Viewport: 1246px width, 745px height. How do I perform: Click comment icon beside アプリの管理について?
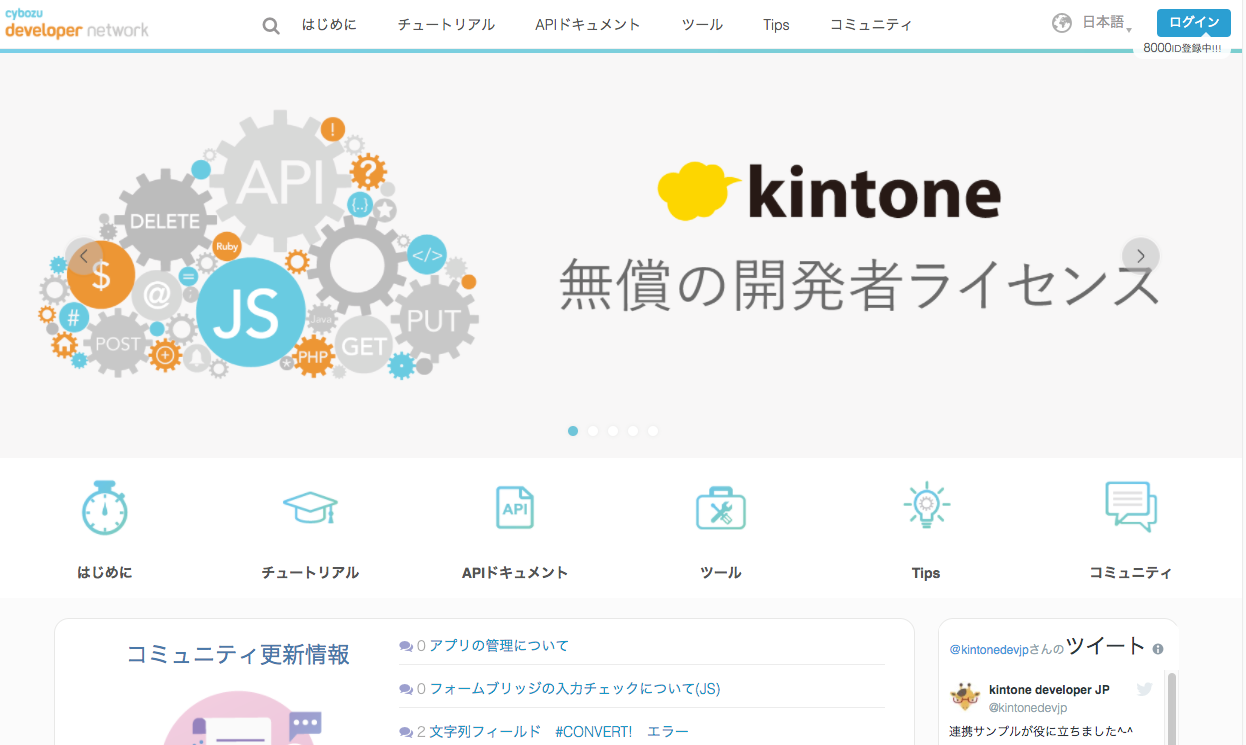click(x=405, y=647)
